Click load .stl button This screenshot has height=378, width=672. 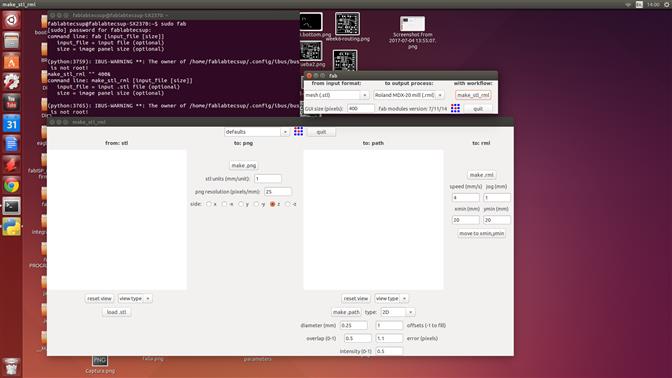(x=117, y=312)
